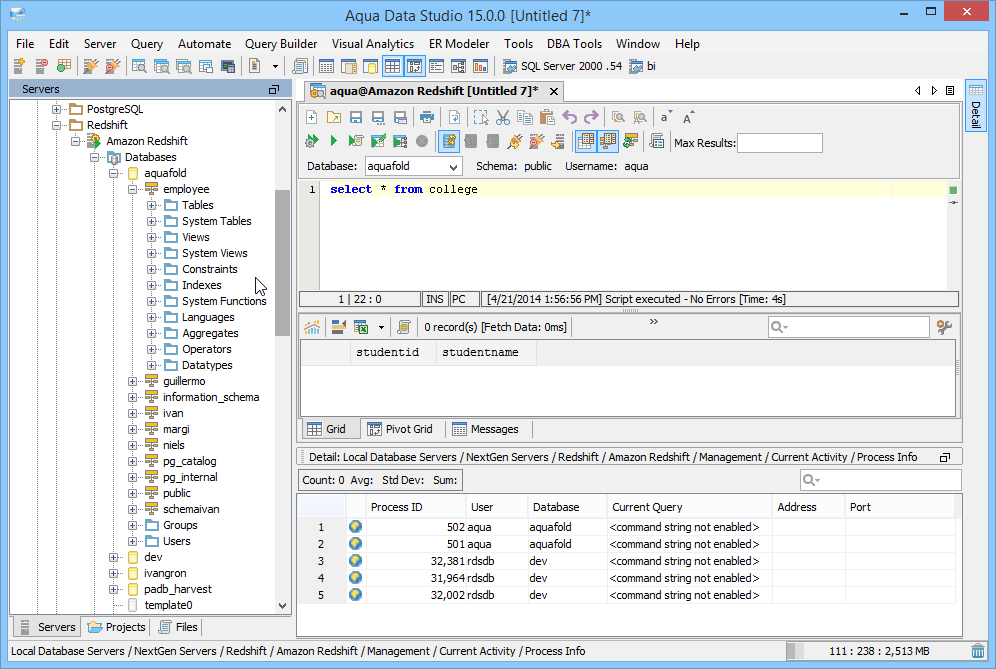Click the open file icon in editor toolbar

tap(333, 118)
